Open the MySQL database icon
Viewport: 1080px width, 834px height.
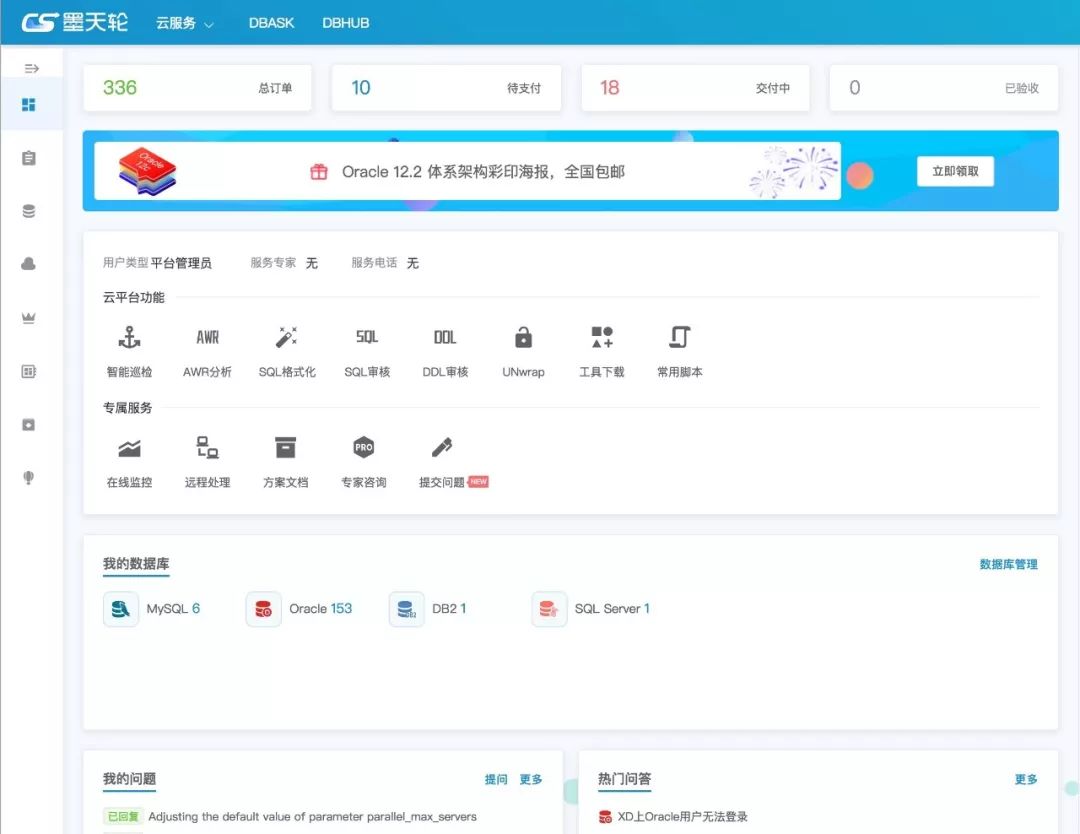tap(121, 609)
